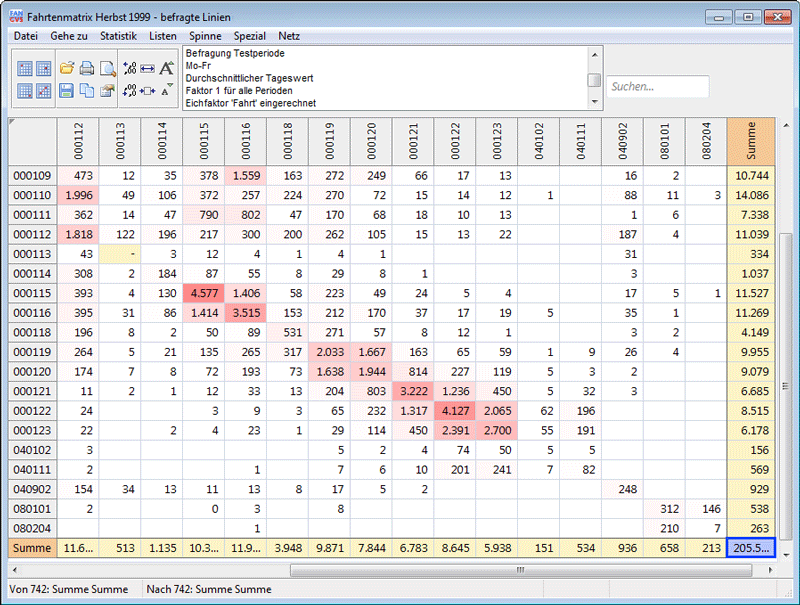Open the Datei menu

coord(26,36)
